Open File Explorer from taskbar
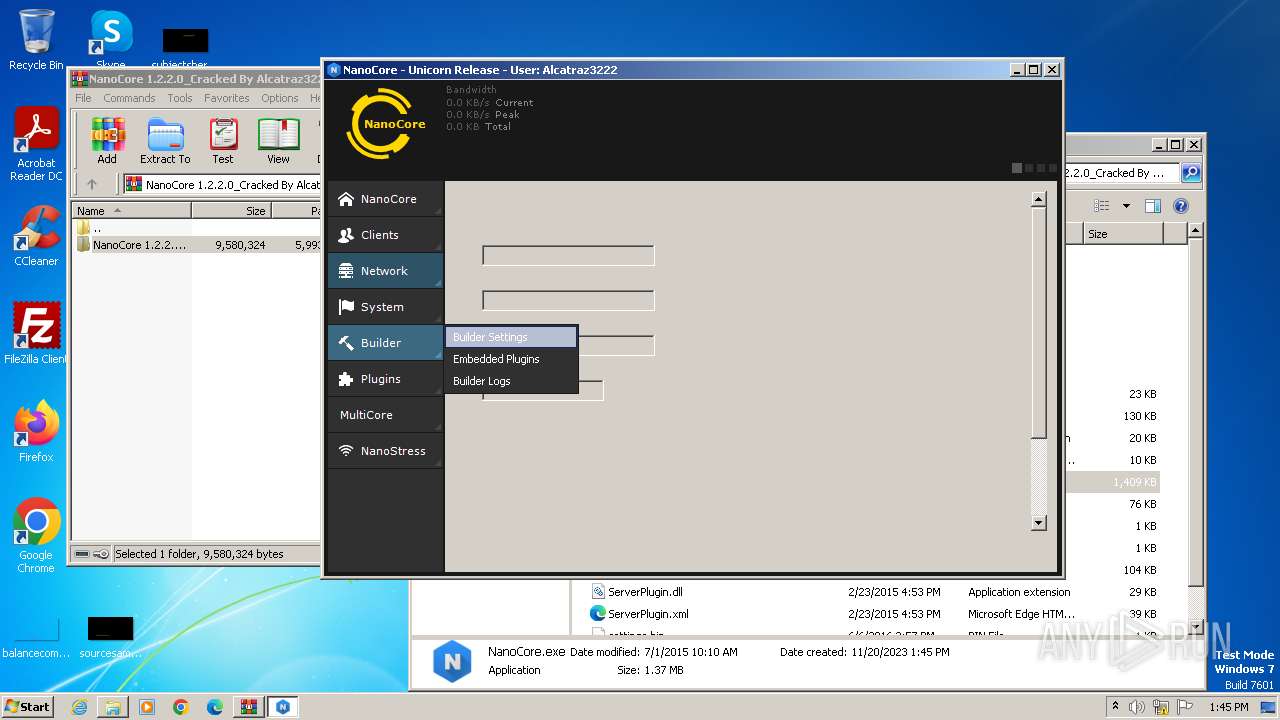 pos(113,707)
